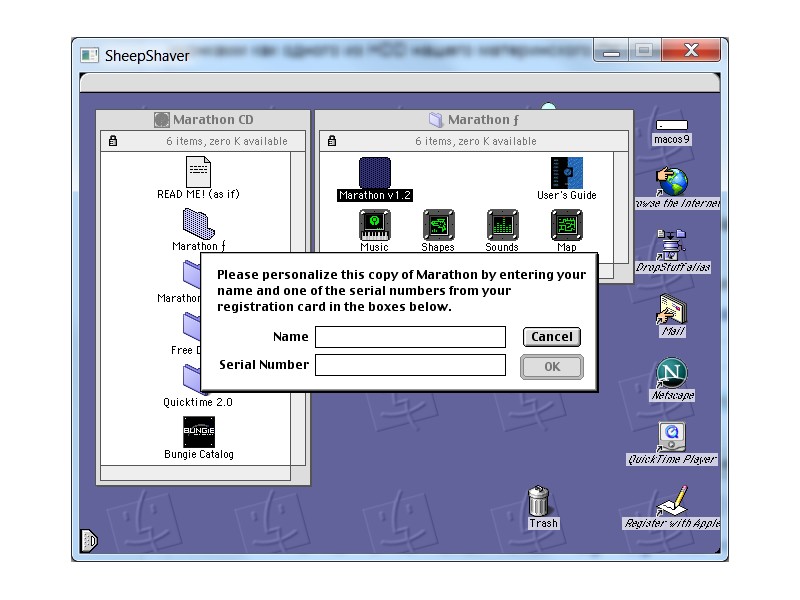Viewport: 800px width, 600px height.
Task: Click the "6 items, zero K available" text in Marathon ƒ
Action: [476, 141]
